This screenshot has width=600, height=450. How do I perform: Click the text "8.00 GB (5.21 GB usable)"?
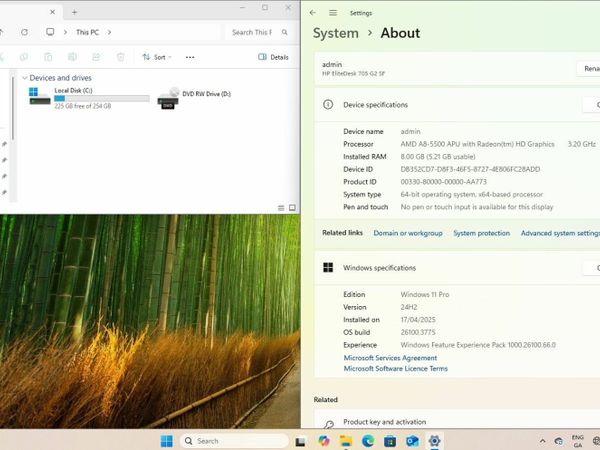point(438,157)
